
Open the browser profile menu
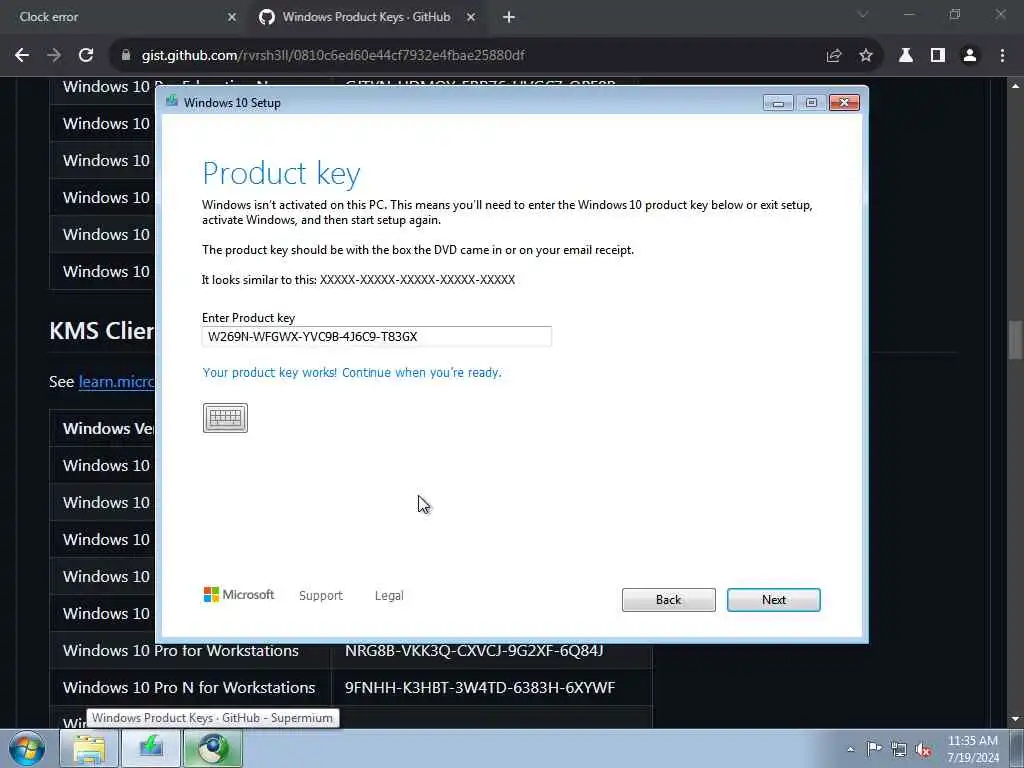(970, 56)
